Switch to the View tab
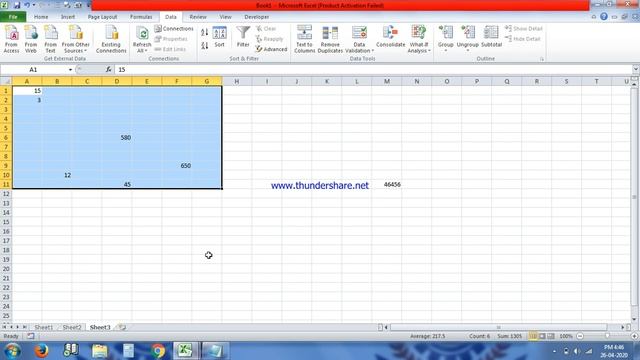Viewport: 640px width, 360px height. click(225, 17)
